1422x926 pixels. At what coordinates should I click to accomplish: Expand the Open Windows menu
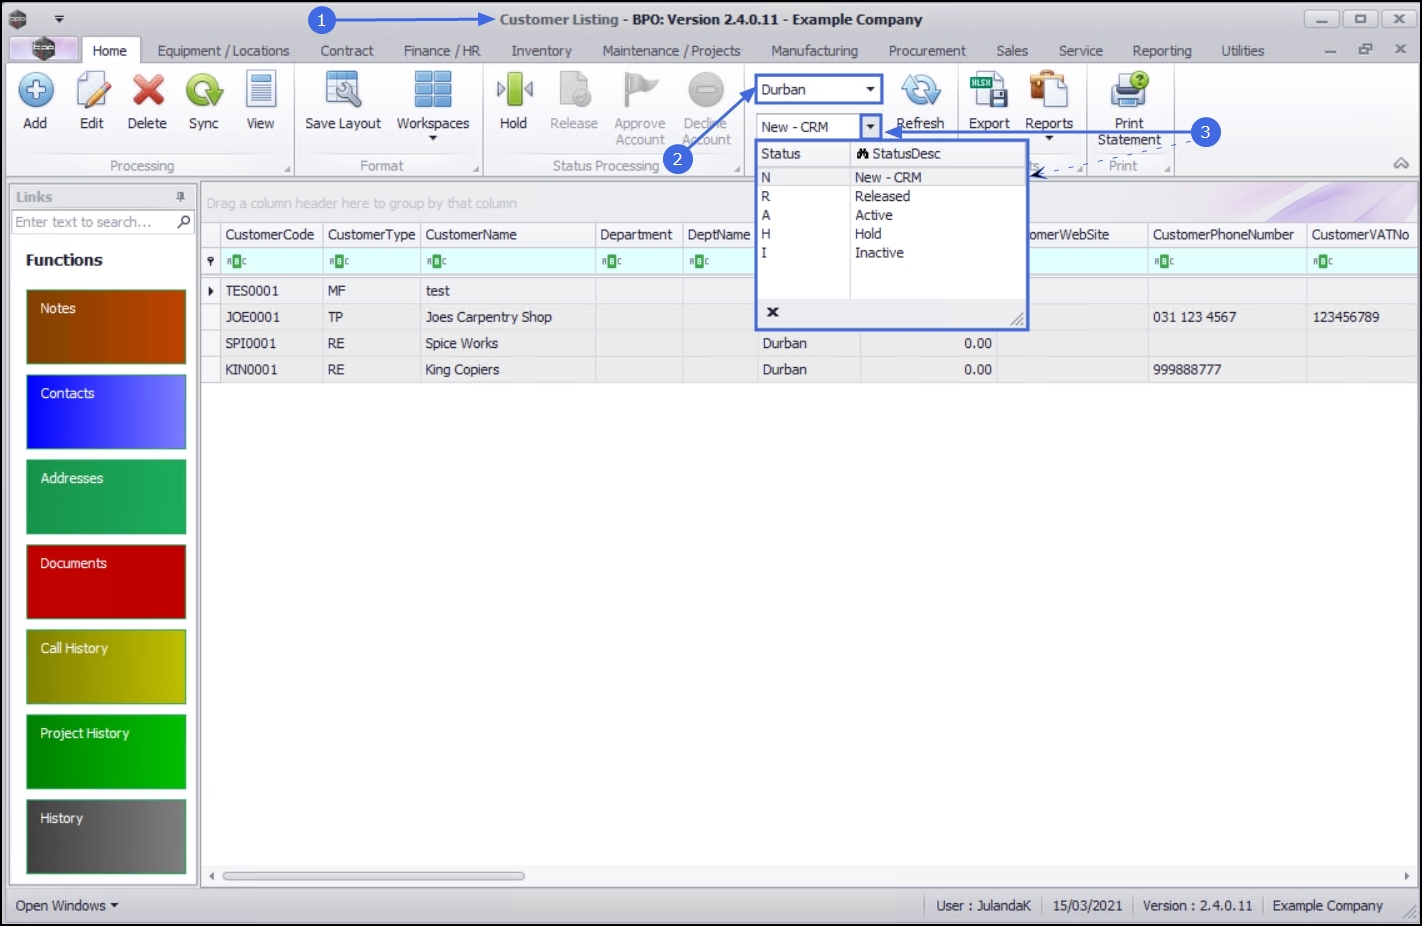click(x=67, y=905)
